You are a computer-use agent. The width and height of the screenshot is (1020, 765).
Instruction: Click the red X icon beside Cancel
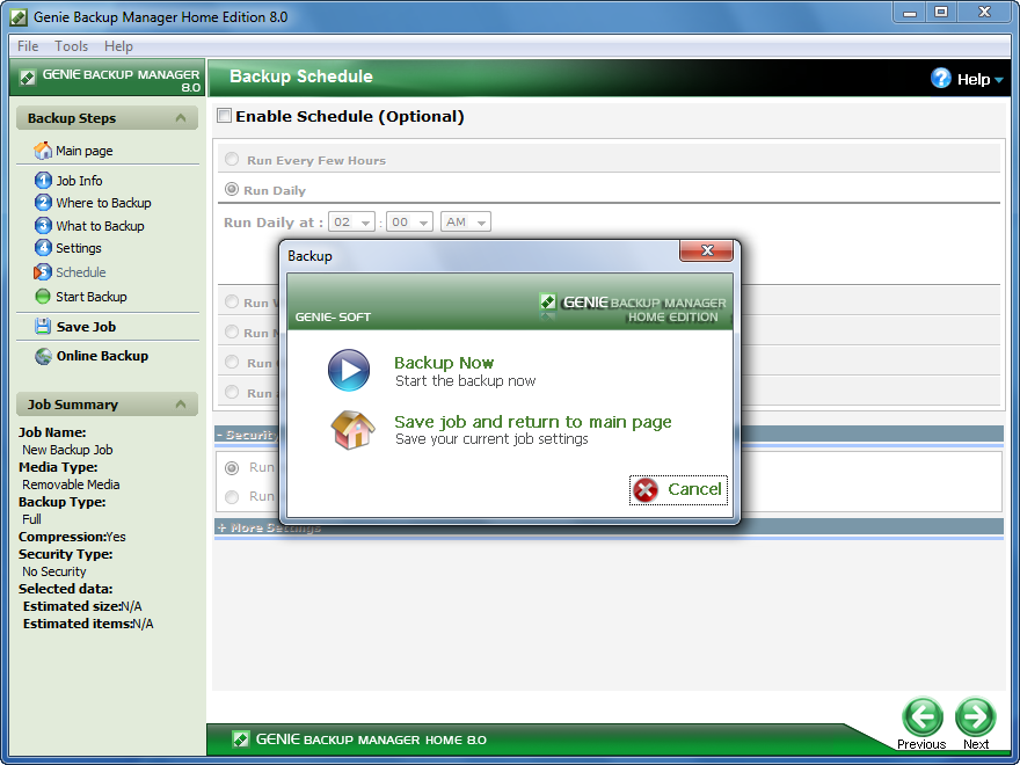coord(646,490)
